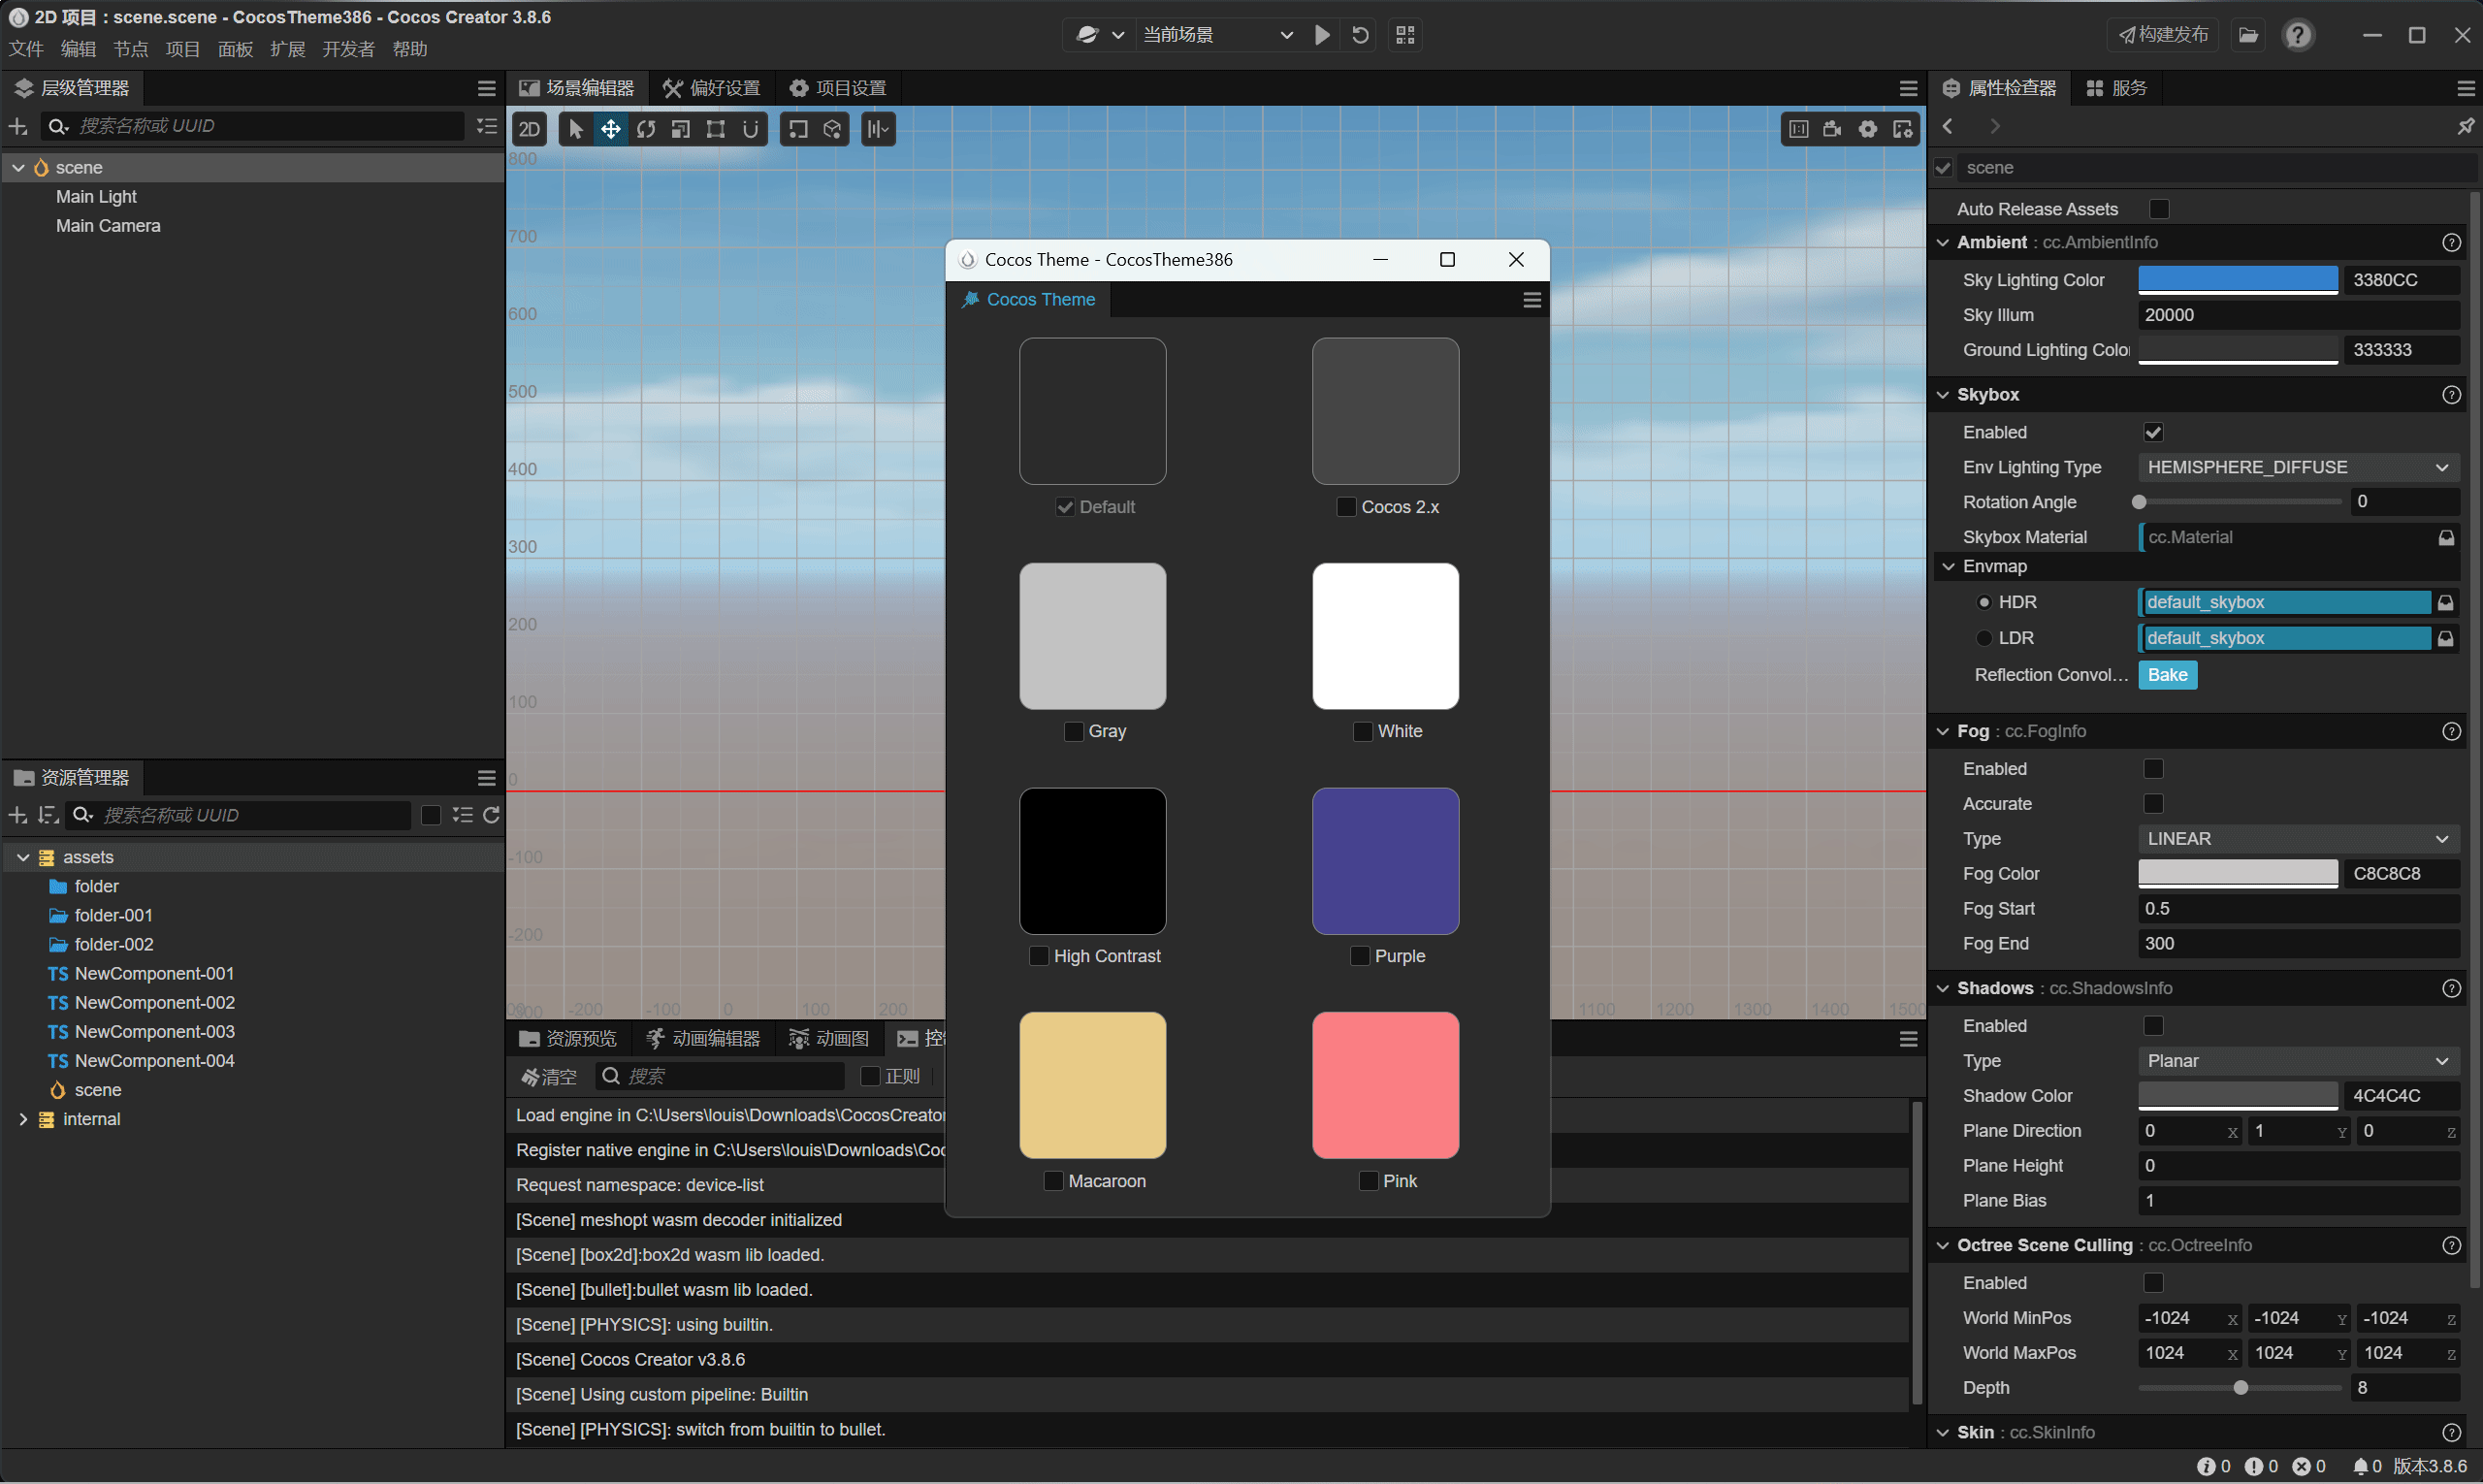
Task: Open the Env Lighting Type dropdown
Action: (x=2297, y=467)
